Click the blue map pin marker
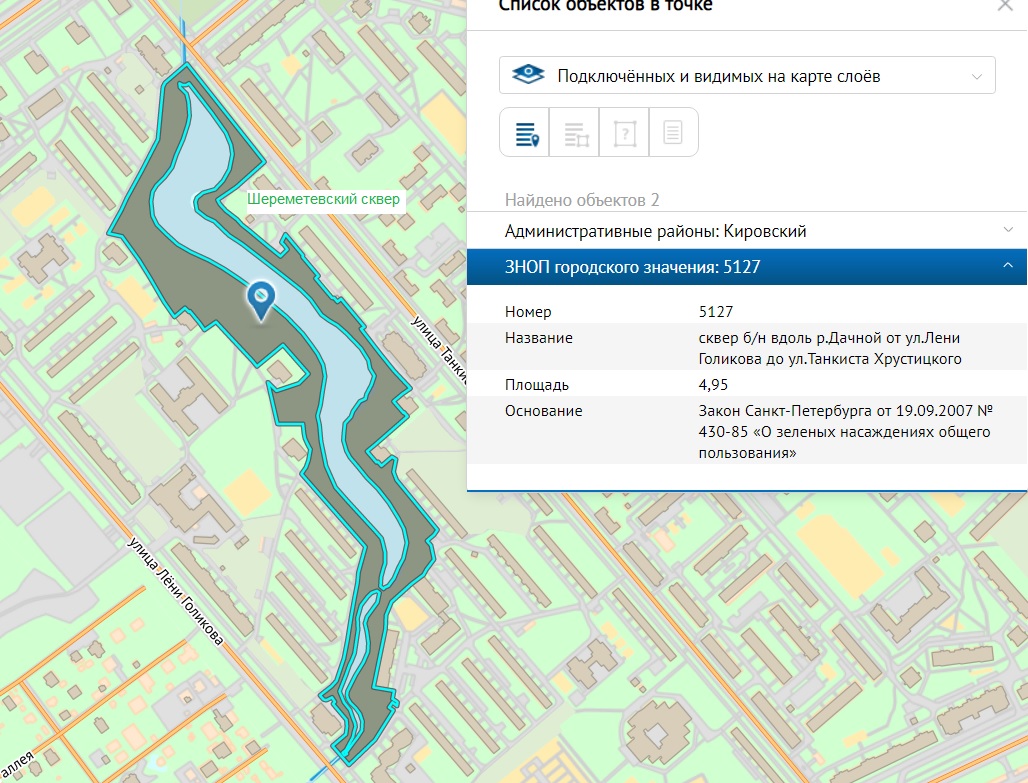 260,298
